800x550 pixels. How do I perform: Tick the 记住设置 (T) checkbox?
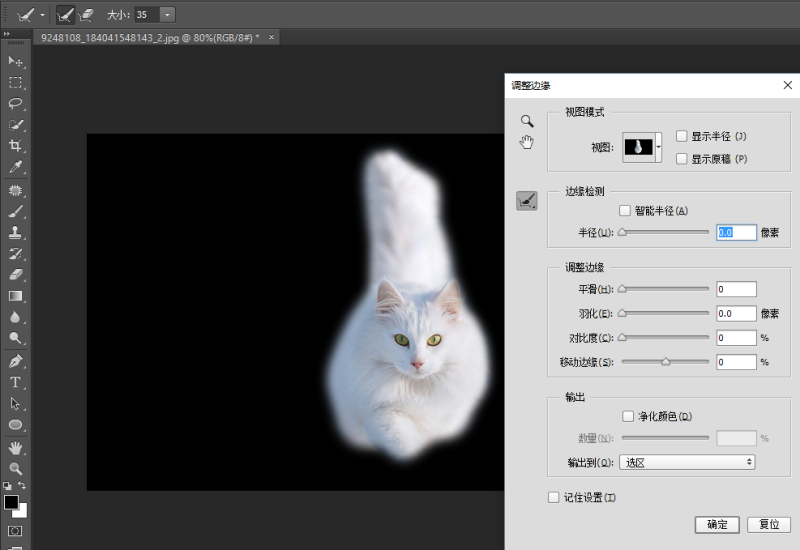(x=554, y=497)
